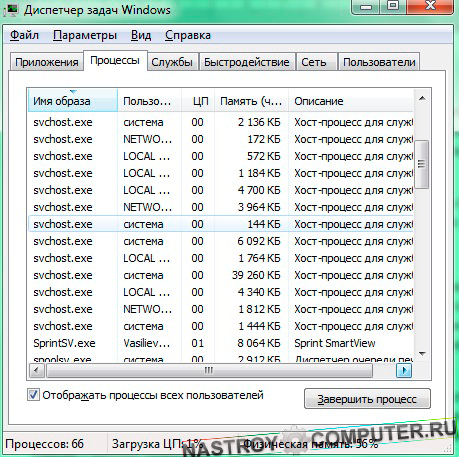
Task: Maximize the Task Manager window
Action: pyautogui.click(x=393, y=6)
